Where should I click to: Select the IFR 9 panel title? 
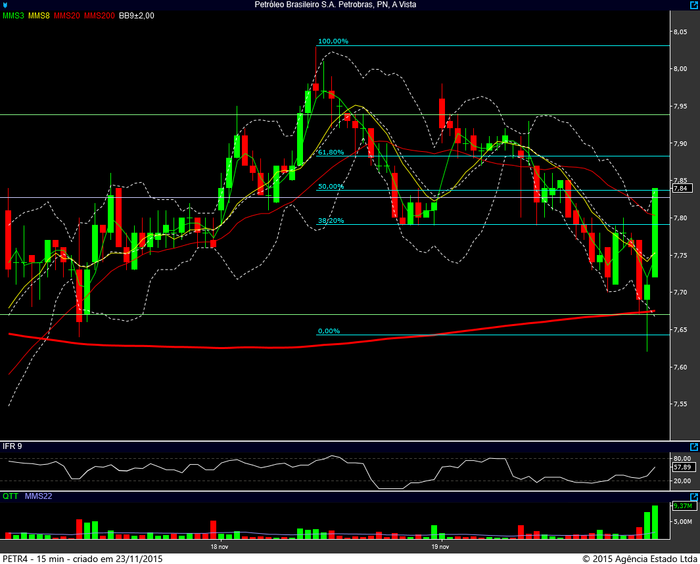point(12,445)
